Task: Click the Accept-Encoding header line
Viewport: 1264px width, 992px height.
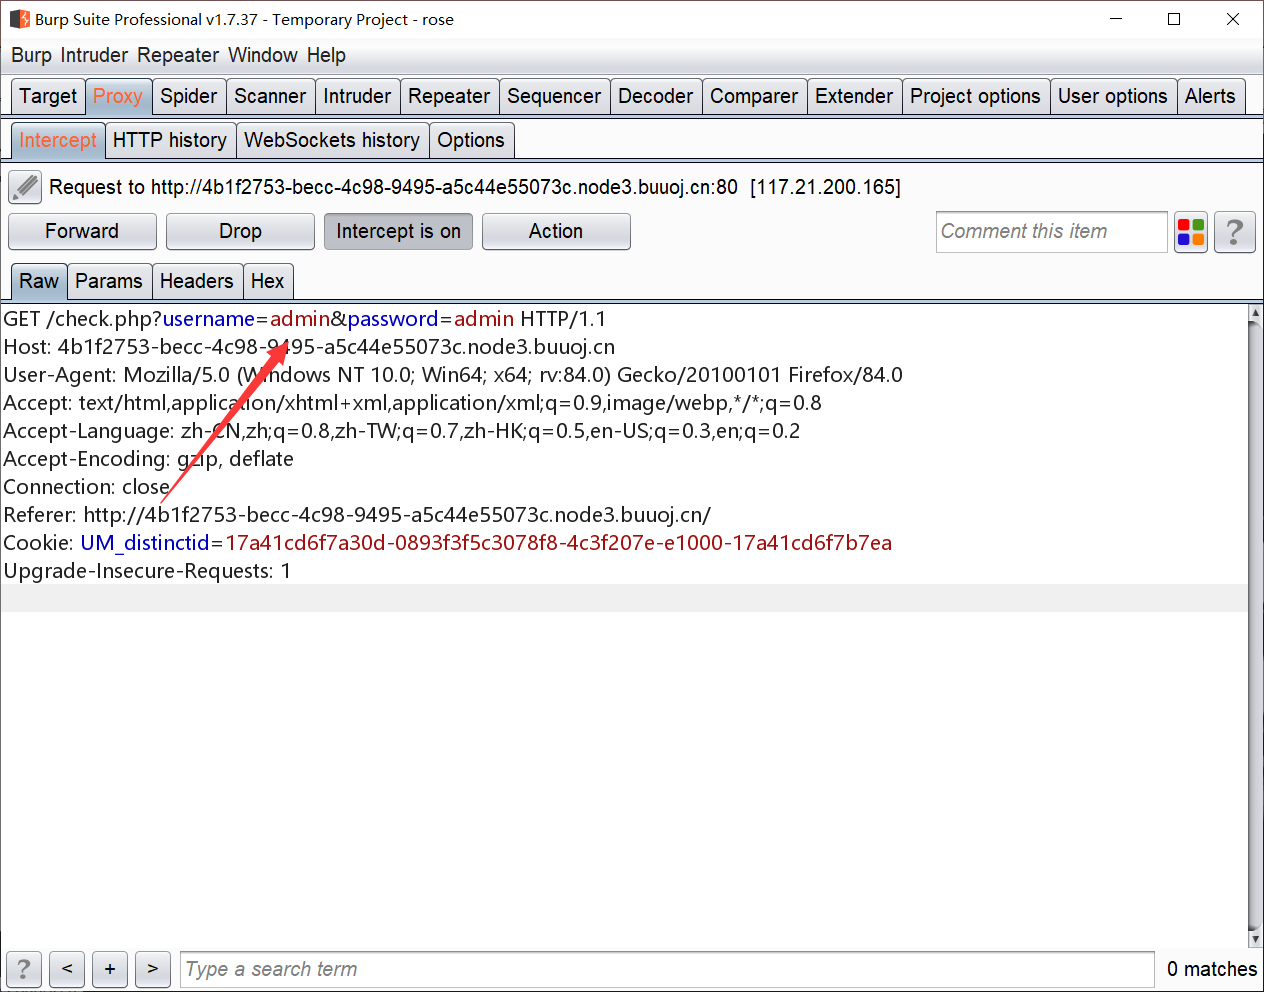Action: pos(148,459)
